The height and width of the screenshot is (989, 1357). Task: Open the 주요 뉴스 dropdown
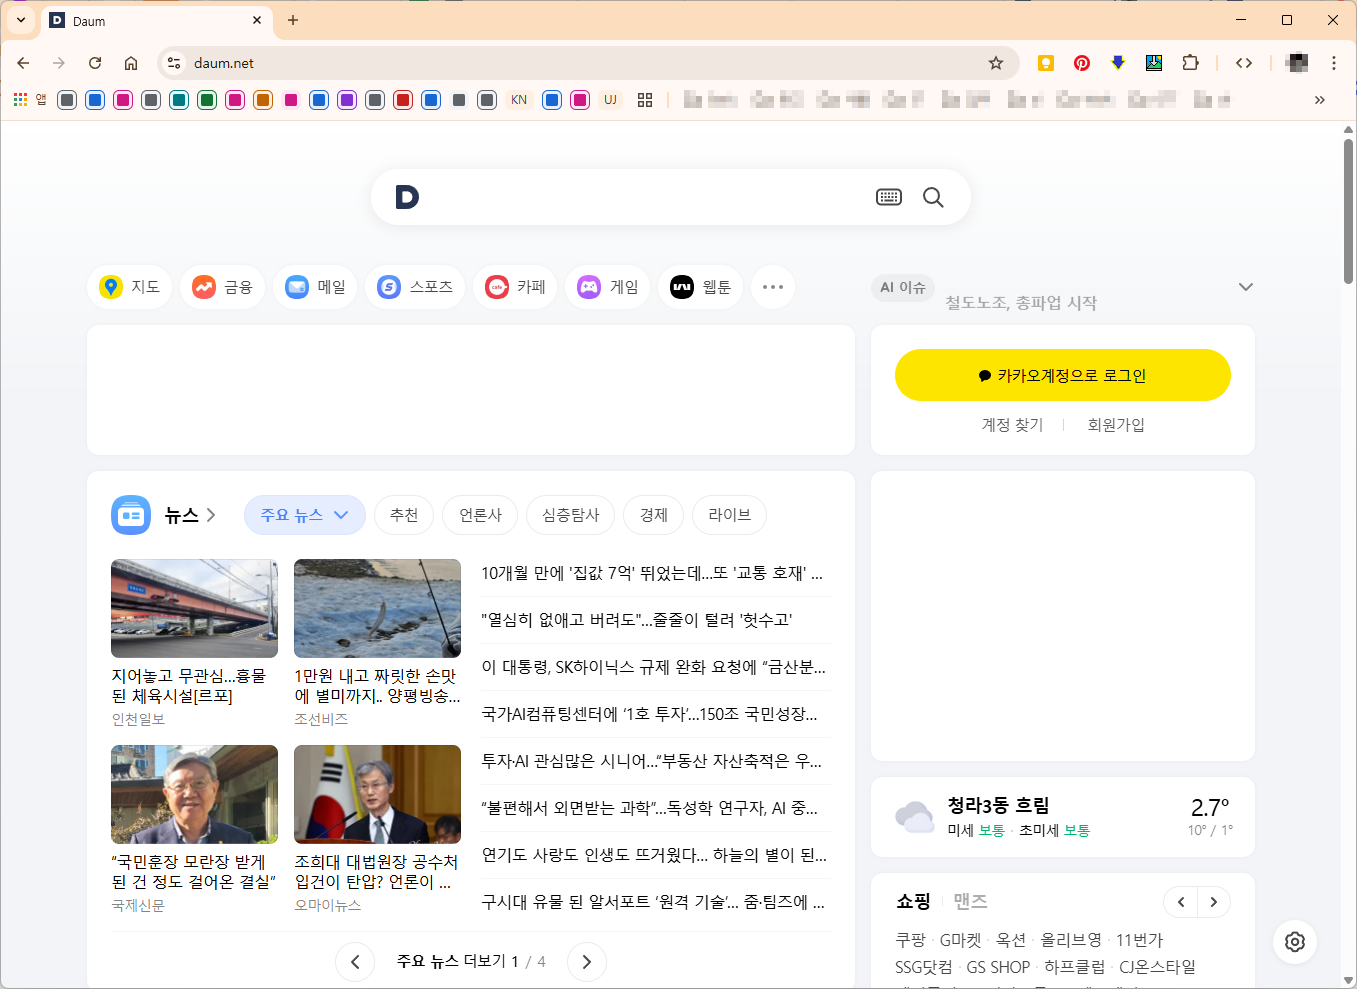click(305, 515)
